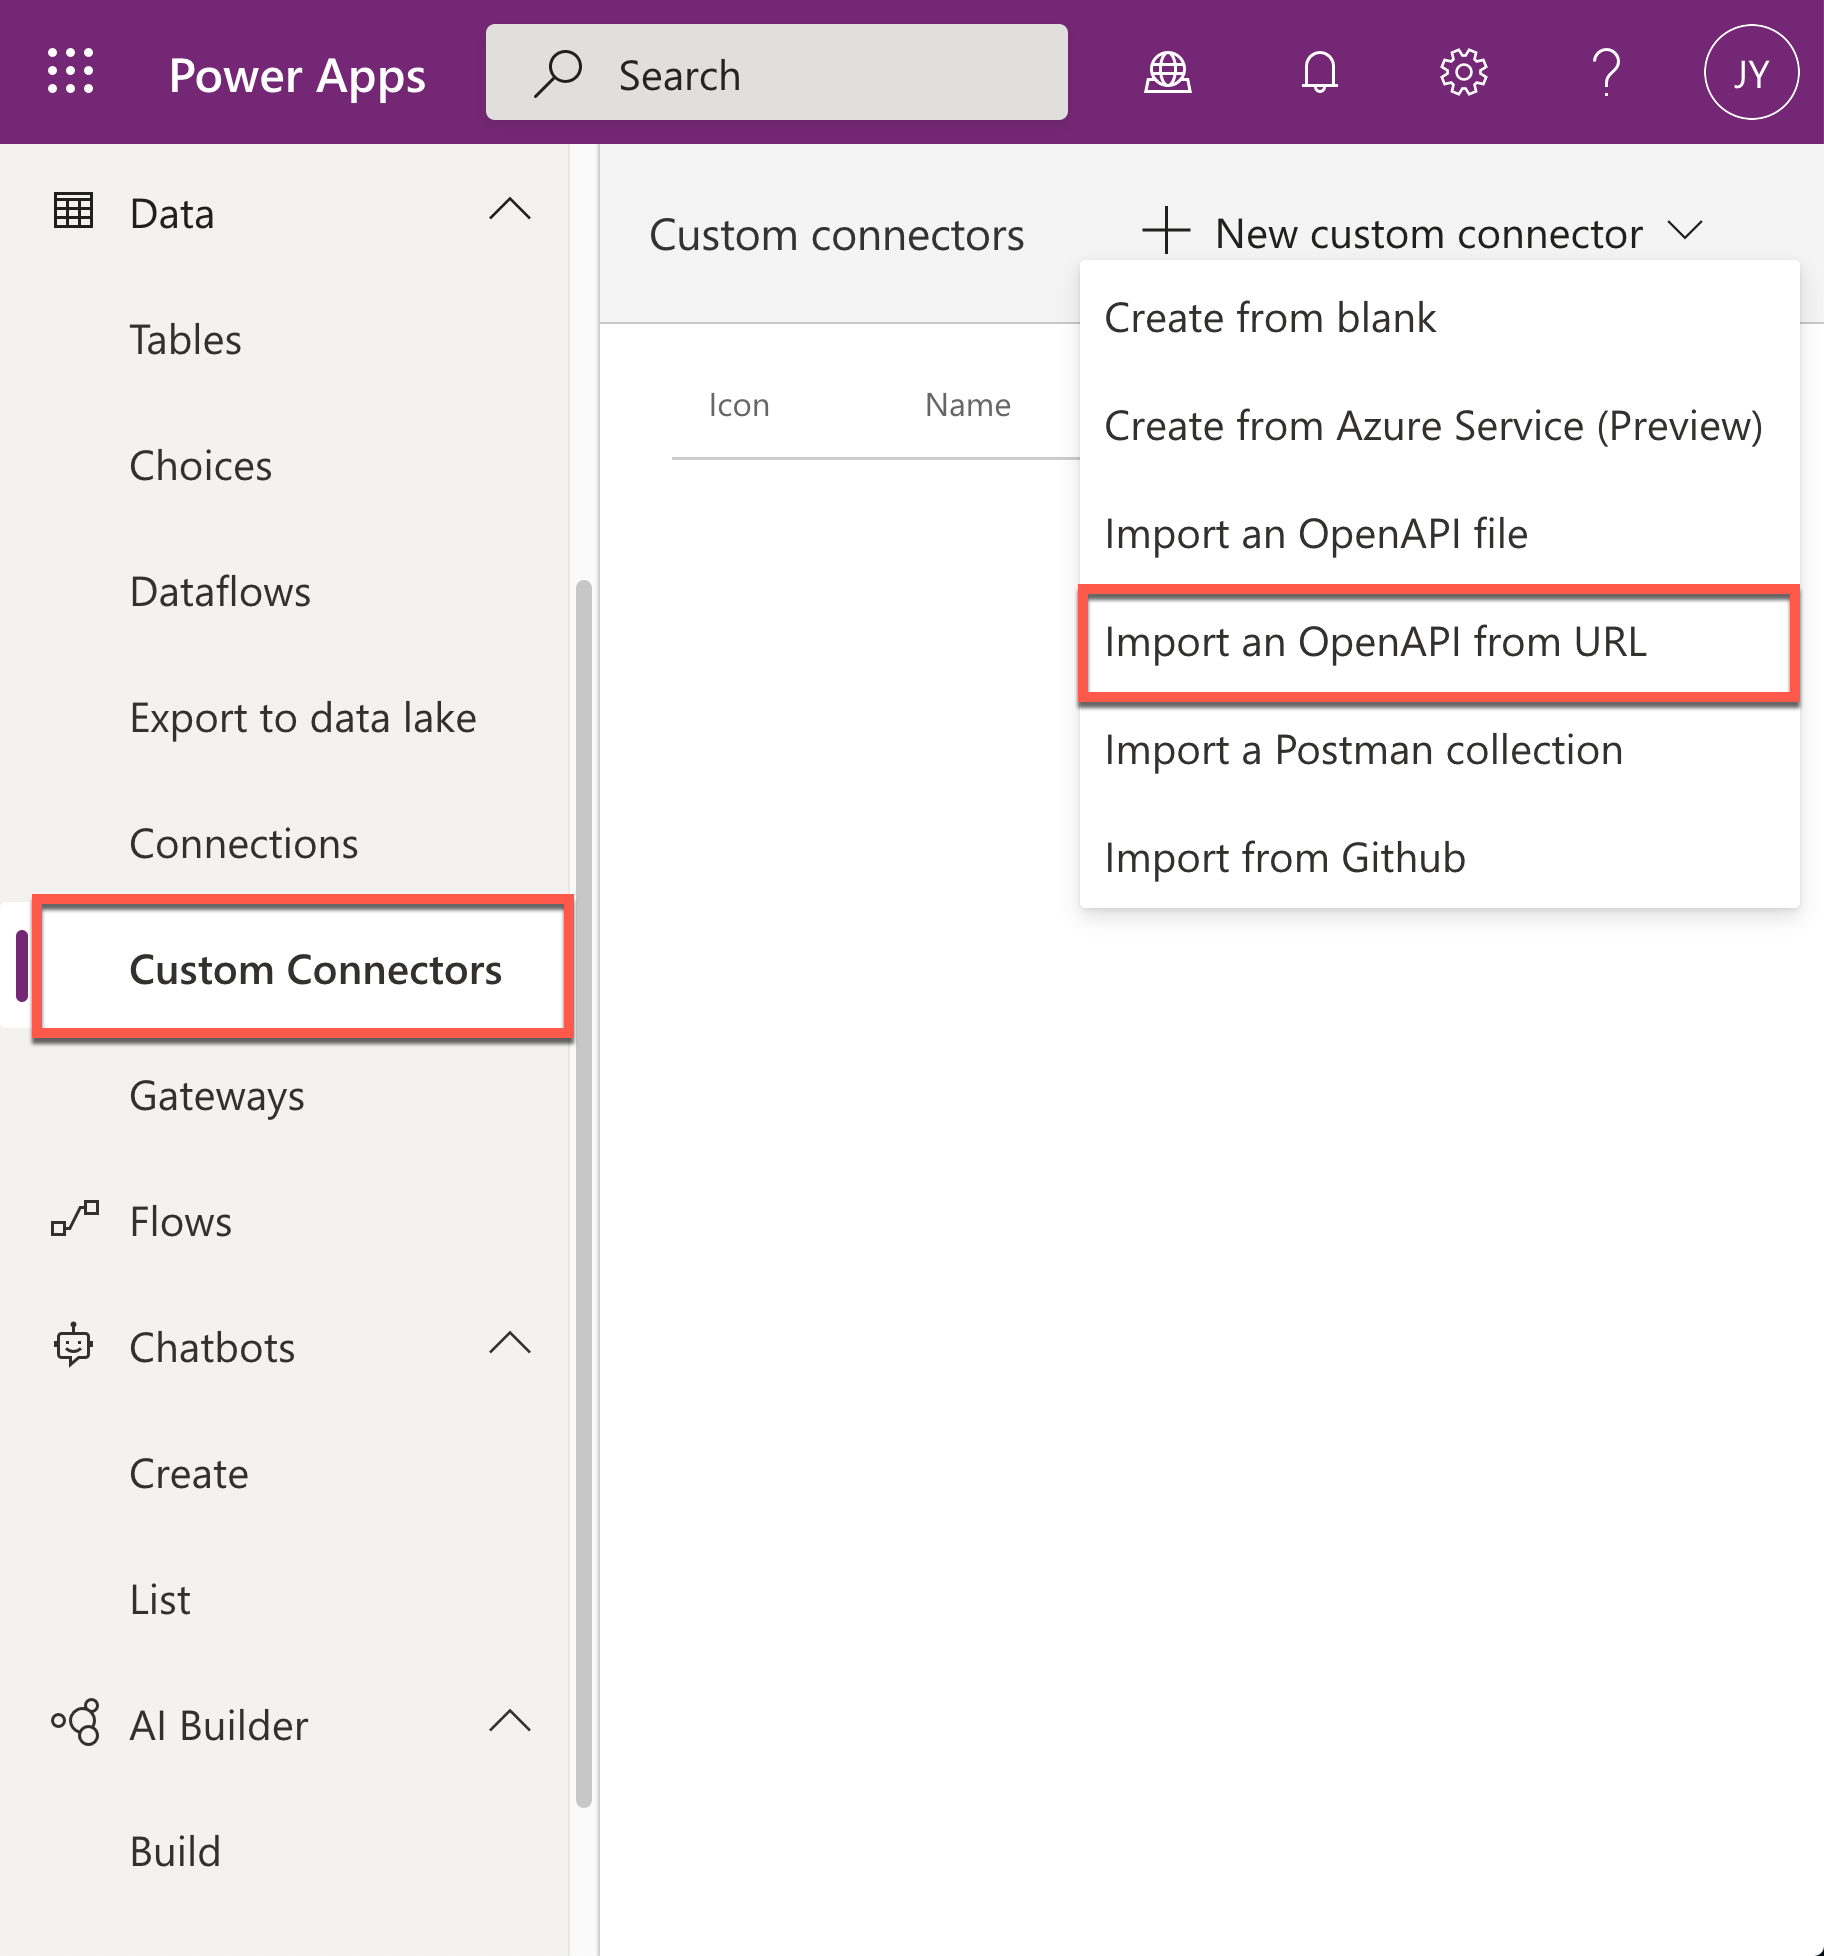Choose Import from Github option
This screenshot has height=1956, width=1824.
pyautogui.click(x=1284, y=856)
